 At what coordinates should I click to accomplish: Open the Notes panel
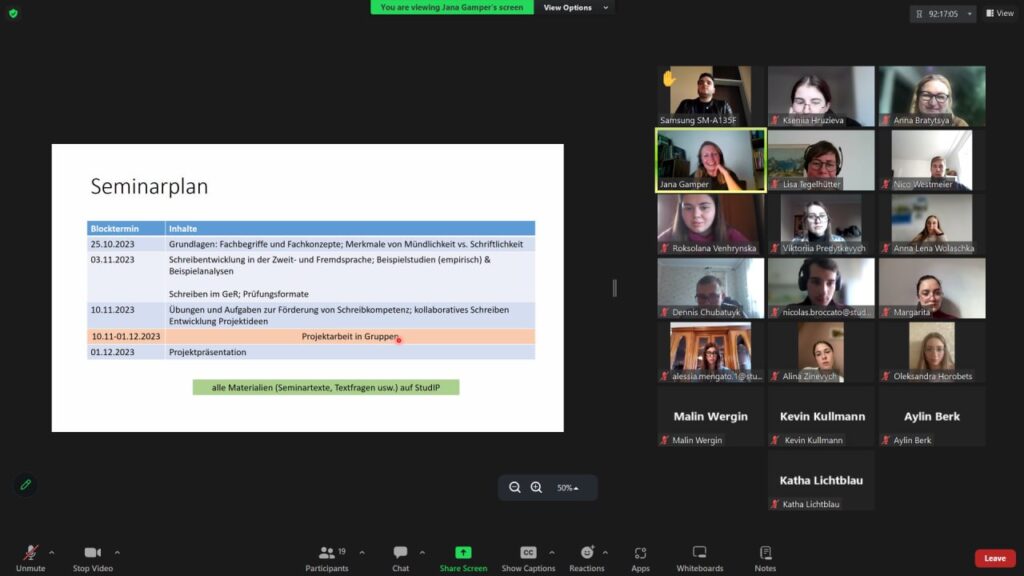point(765,558)
